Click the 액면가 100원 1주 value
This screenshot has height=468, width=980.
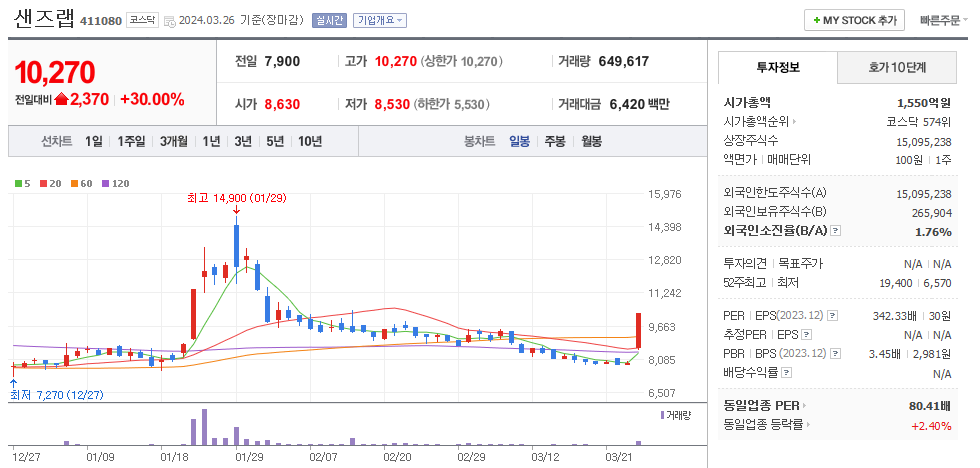923,160
